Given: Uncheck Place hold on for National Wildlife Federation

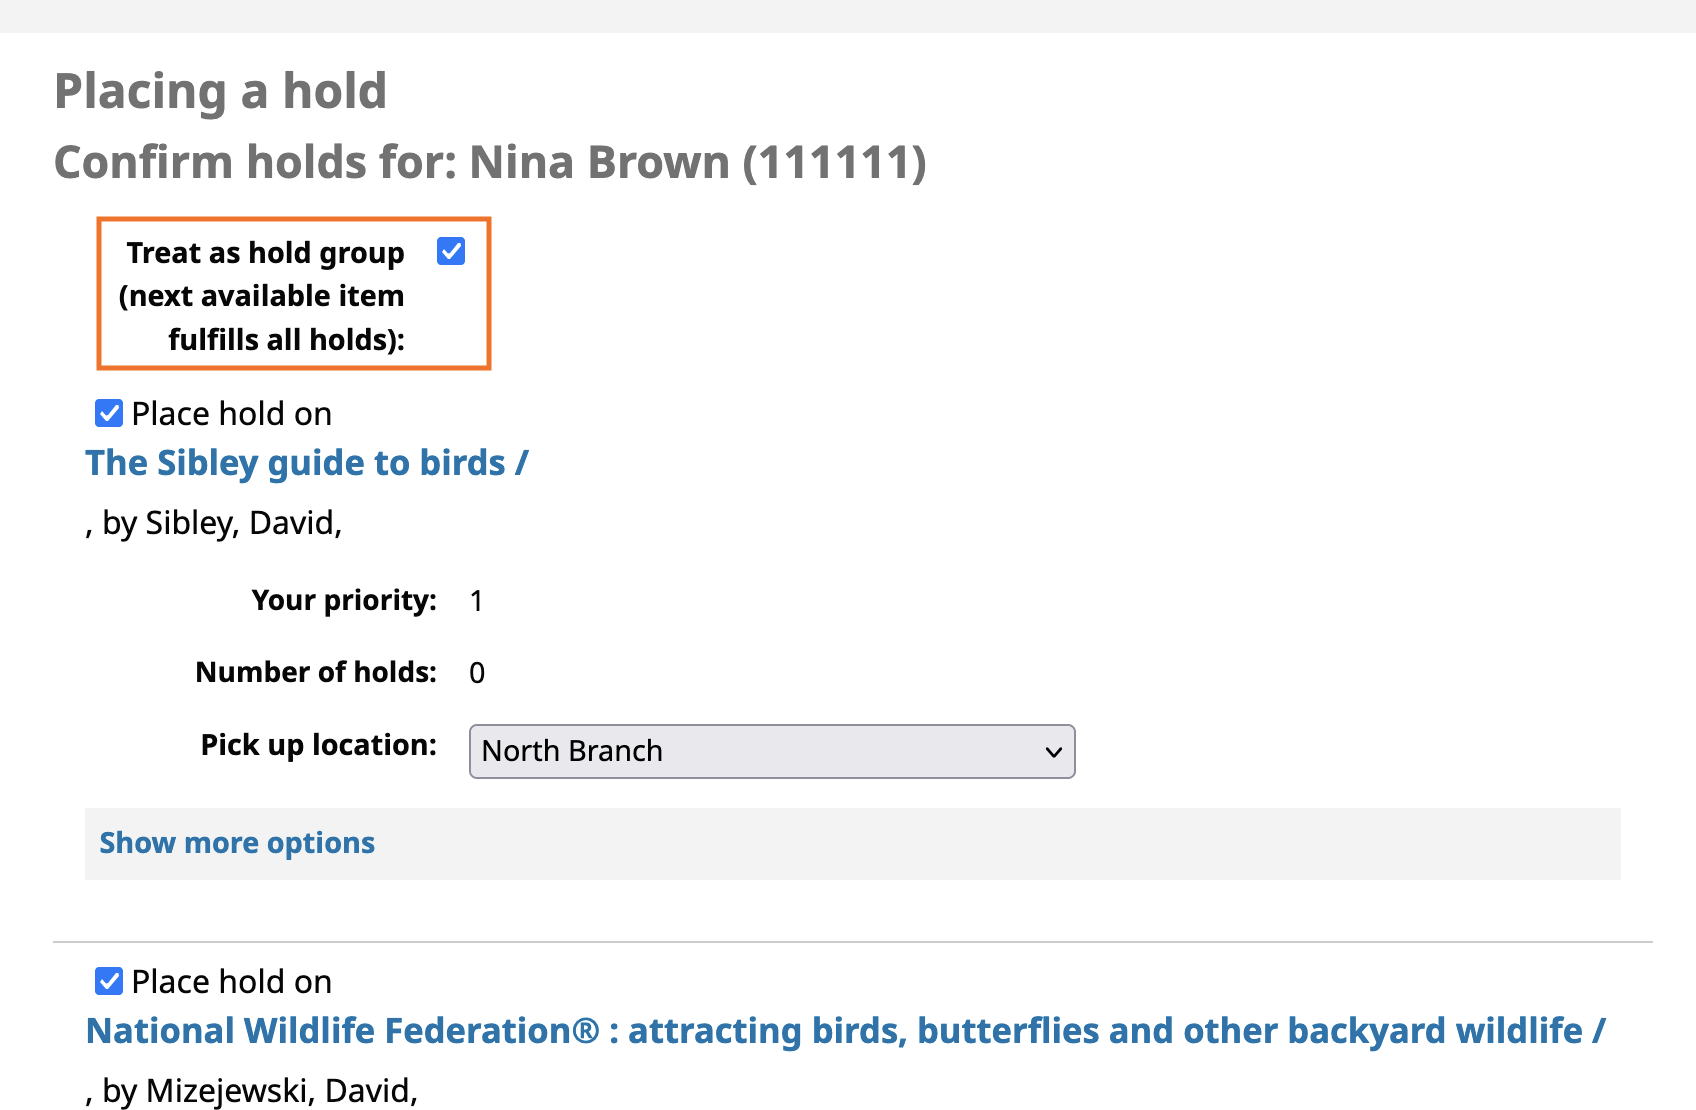Looking at the screenshot, I should click(109, 981).
